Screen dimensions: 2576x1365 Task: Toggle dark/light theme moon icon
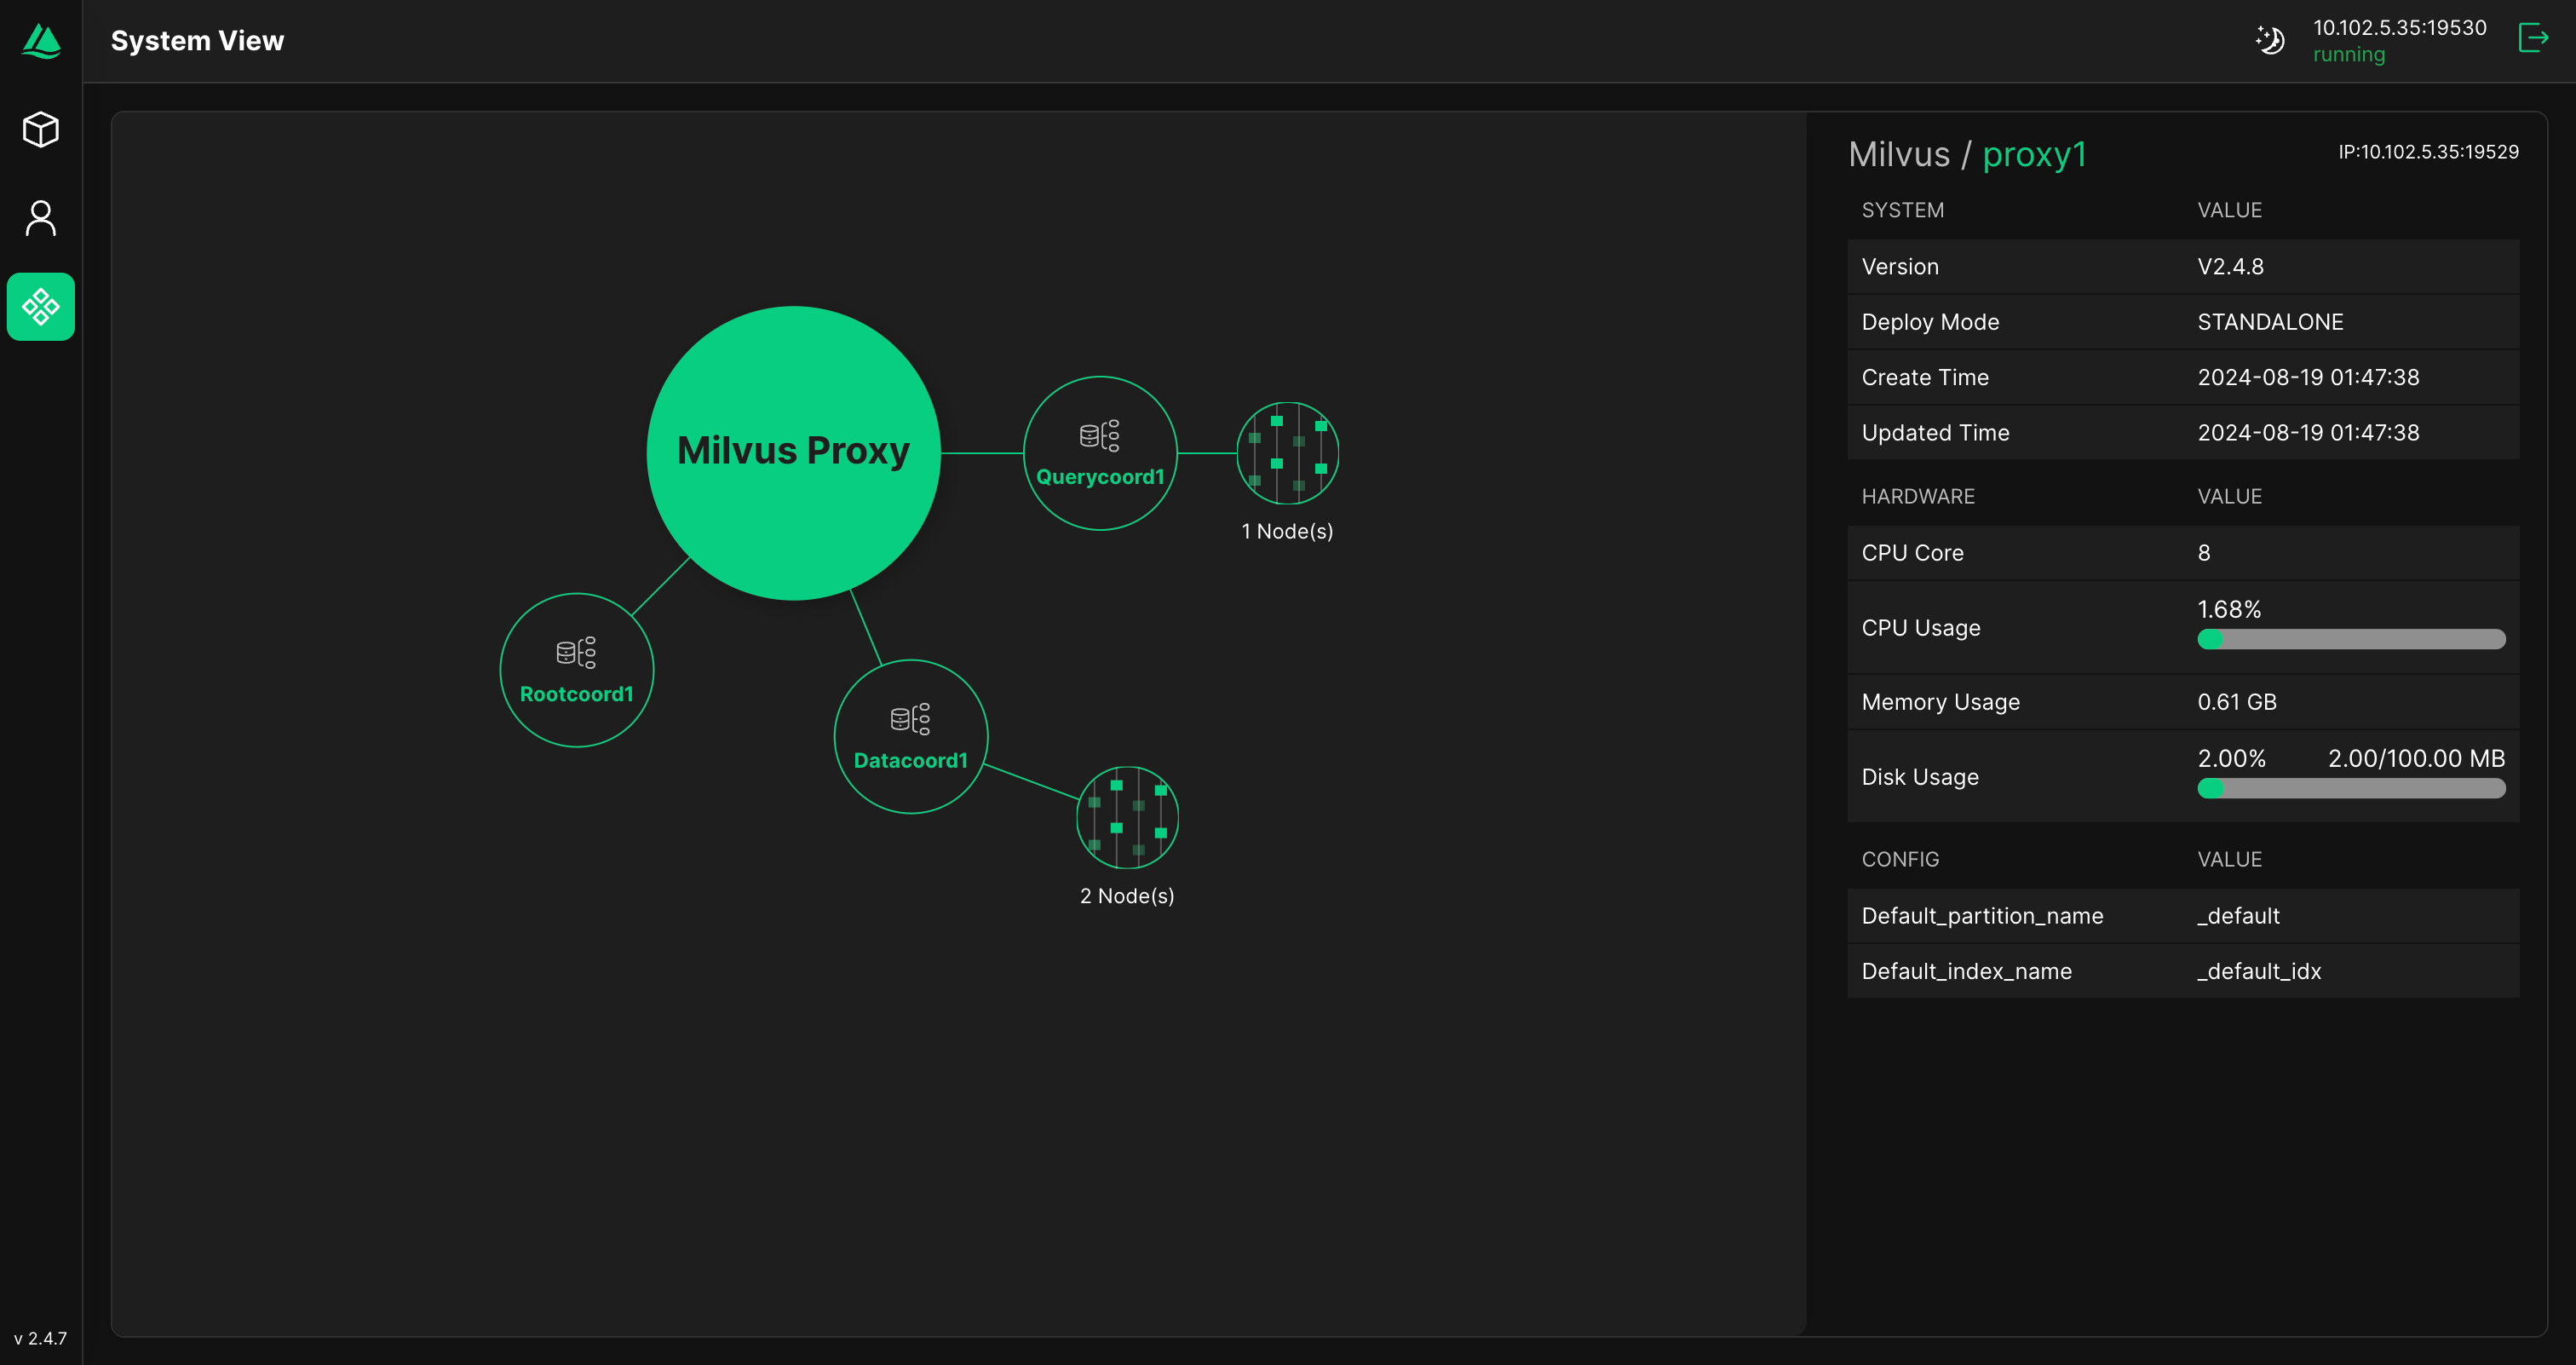(2270, 40)
